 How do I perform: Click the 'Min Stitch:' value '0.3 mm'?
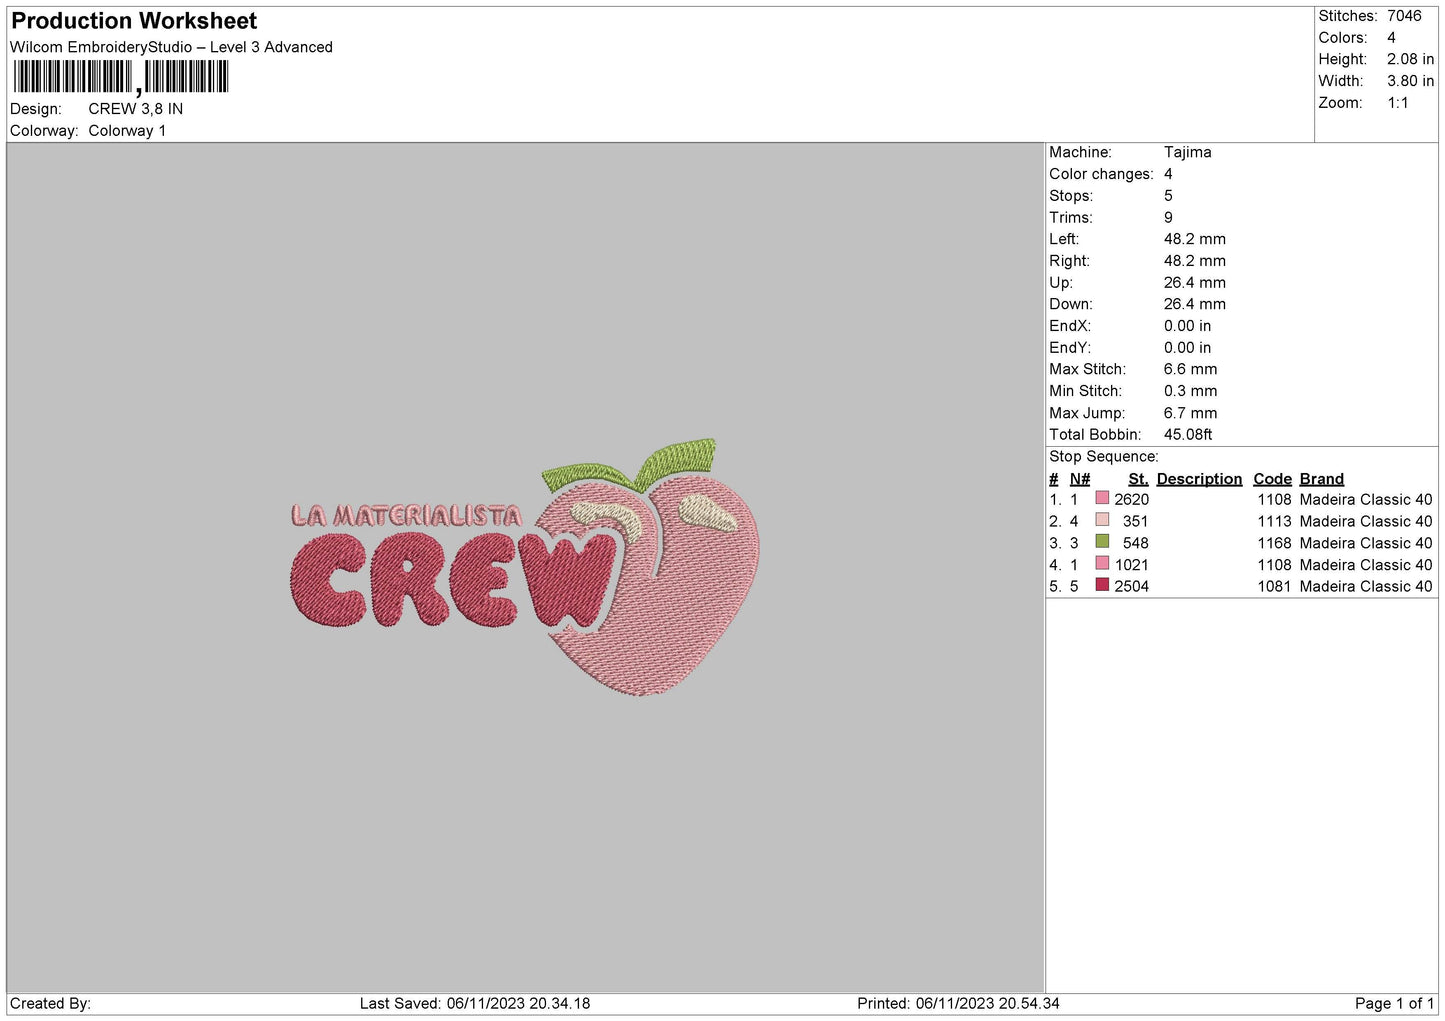pyautogui.click(x=1190, y=391)
